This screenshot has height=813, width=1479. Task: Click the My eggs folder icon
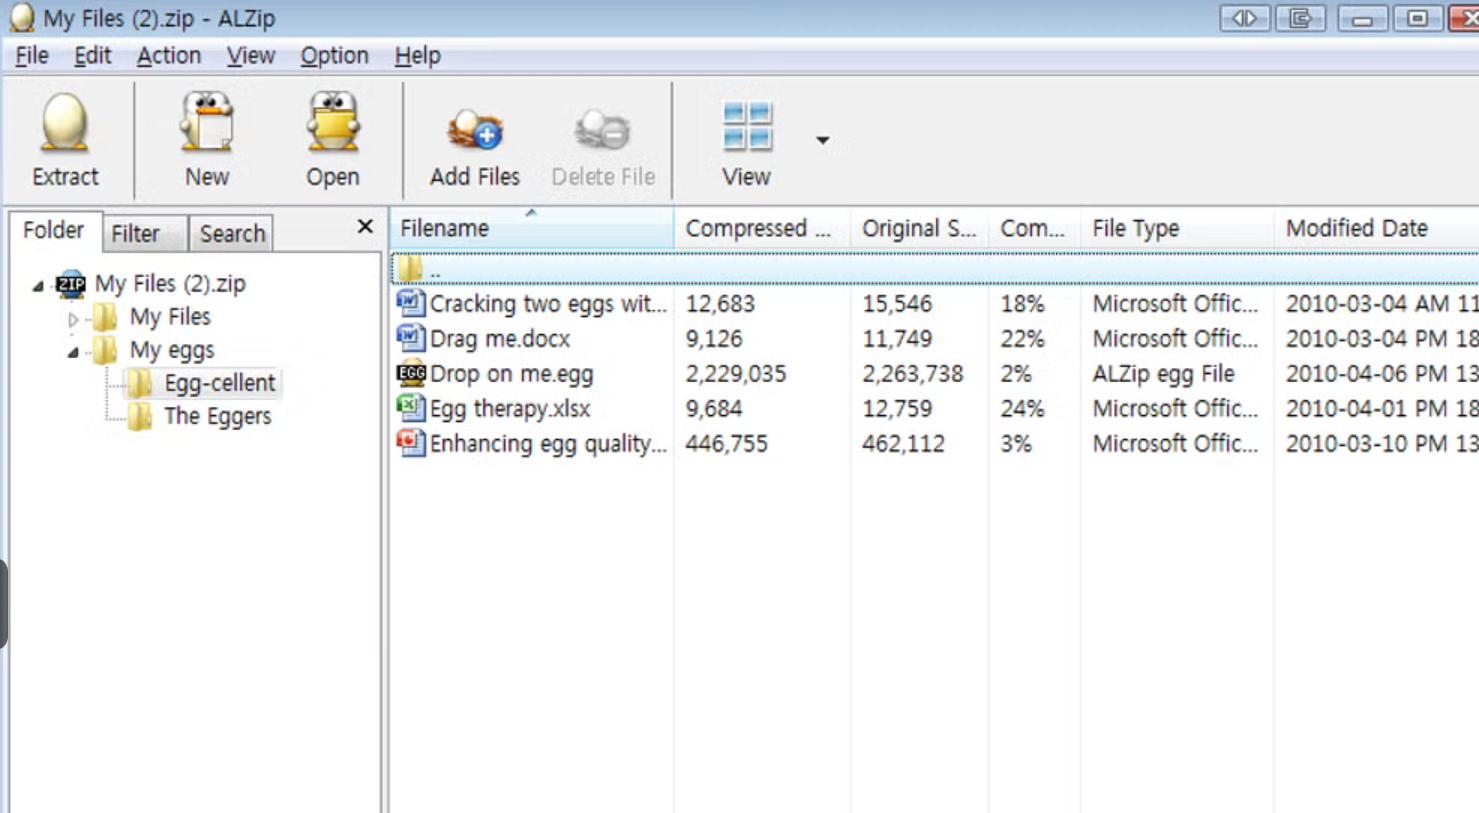pos(106,350)
